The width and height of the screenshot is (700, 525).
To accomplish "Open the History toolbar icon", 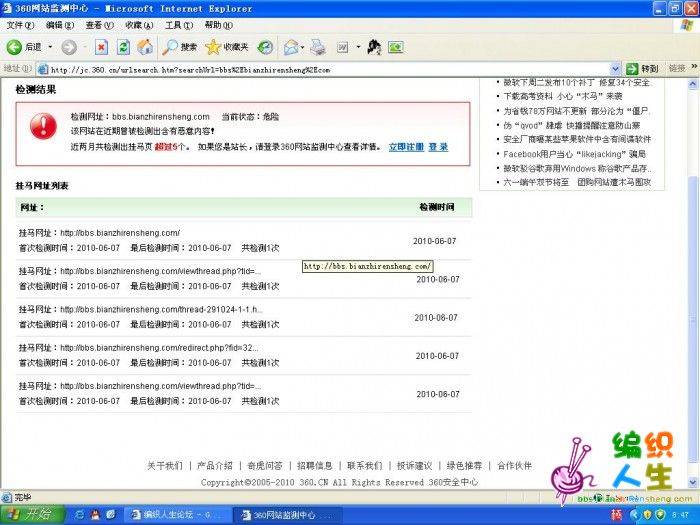I will coord(265,47).
